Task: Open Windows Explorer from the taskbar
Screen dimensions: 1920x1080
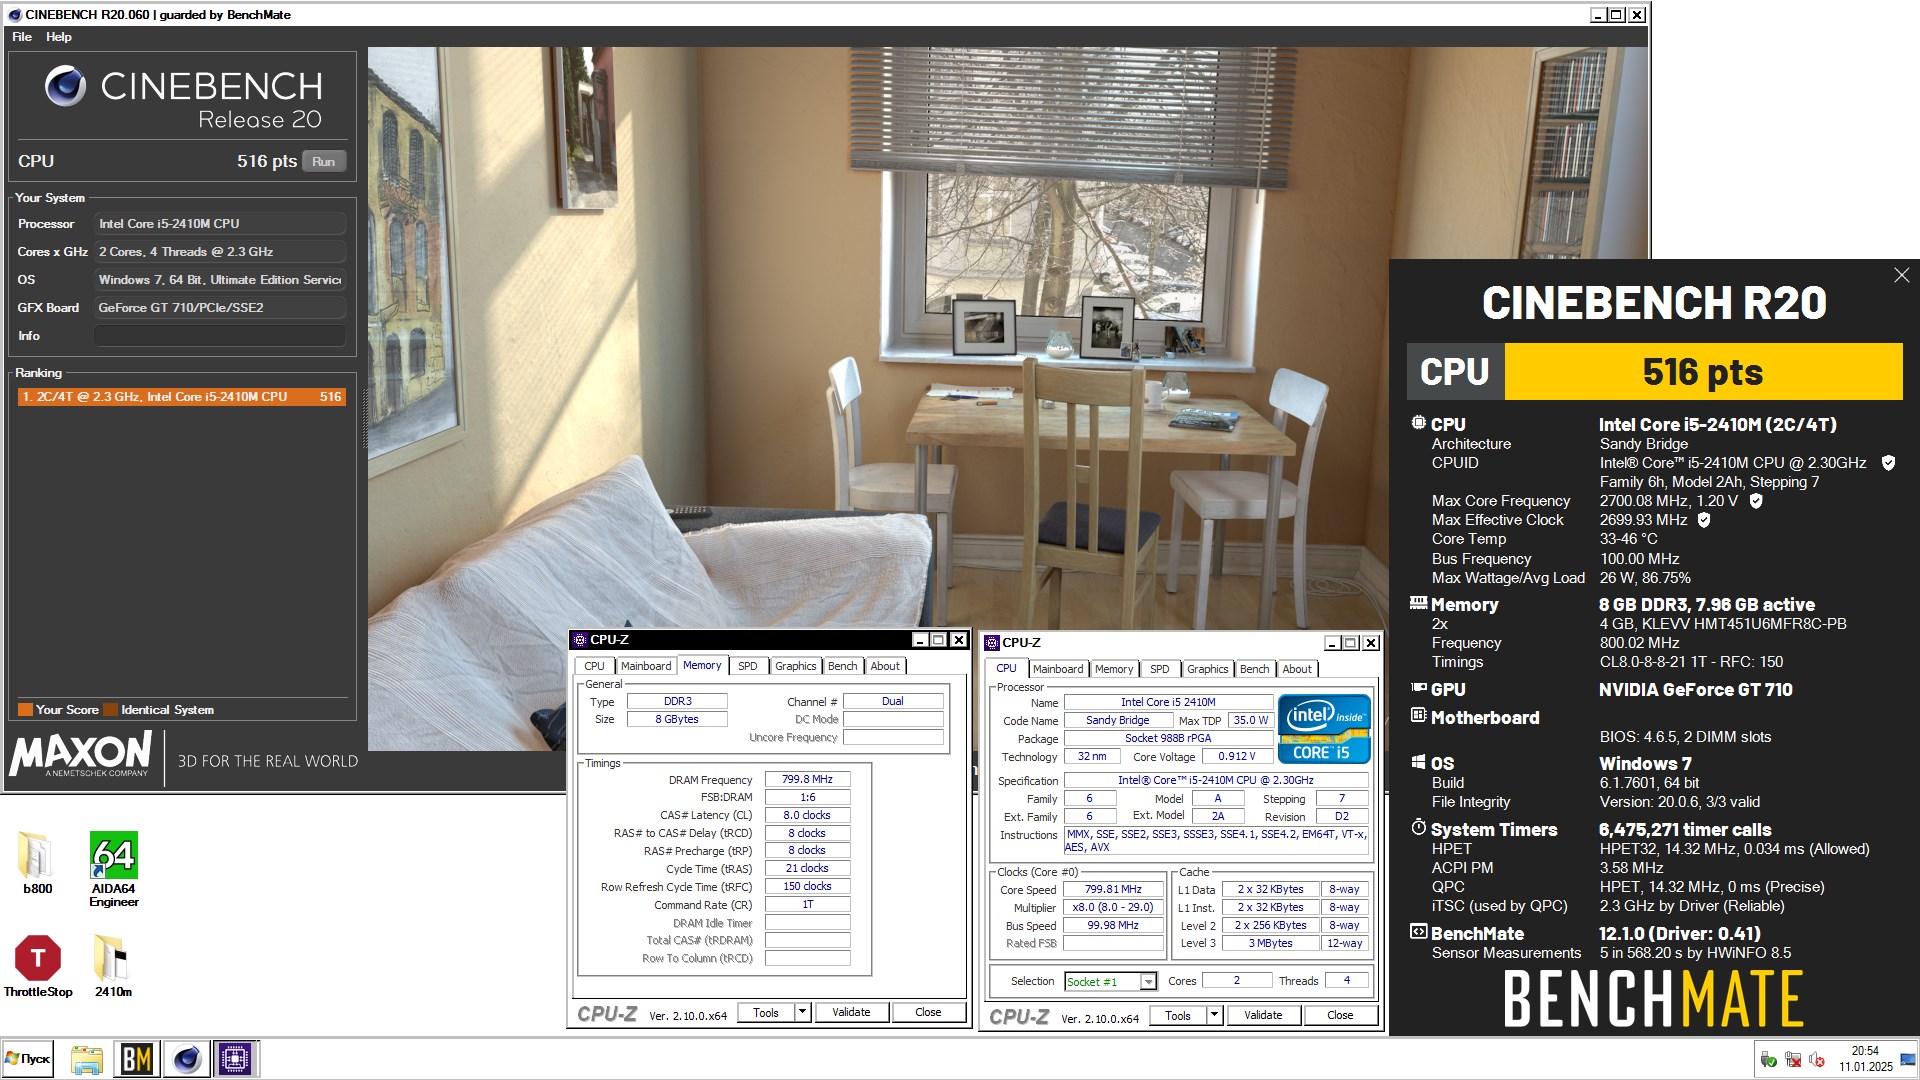Action: click(x=87, y=1059)
